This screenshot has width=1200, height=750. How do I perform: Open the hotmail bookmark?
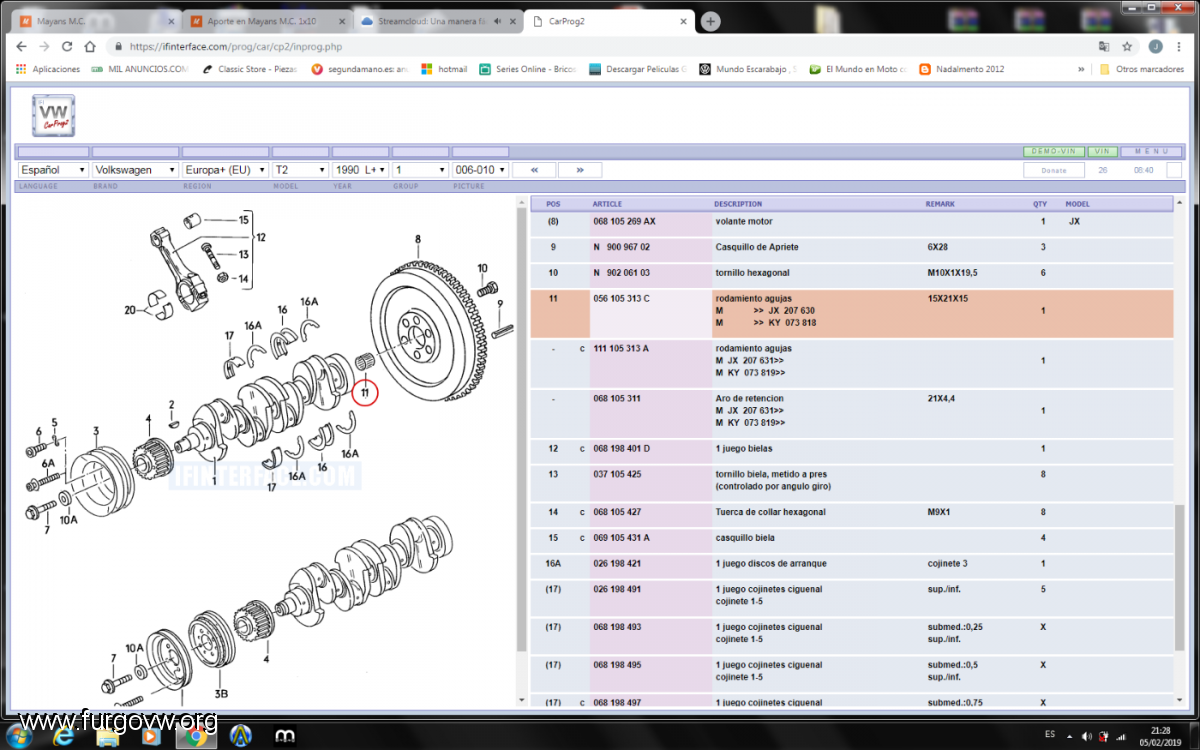(444, 69)
